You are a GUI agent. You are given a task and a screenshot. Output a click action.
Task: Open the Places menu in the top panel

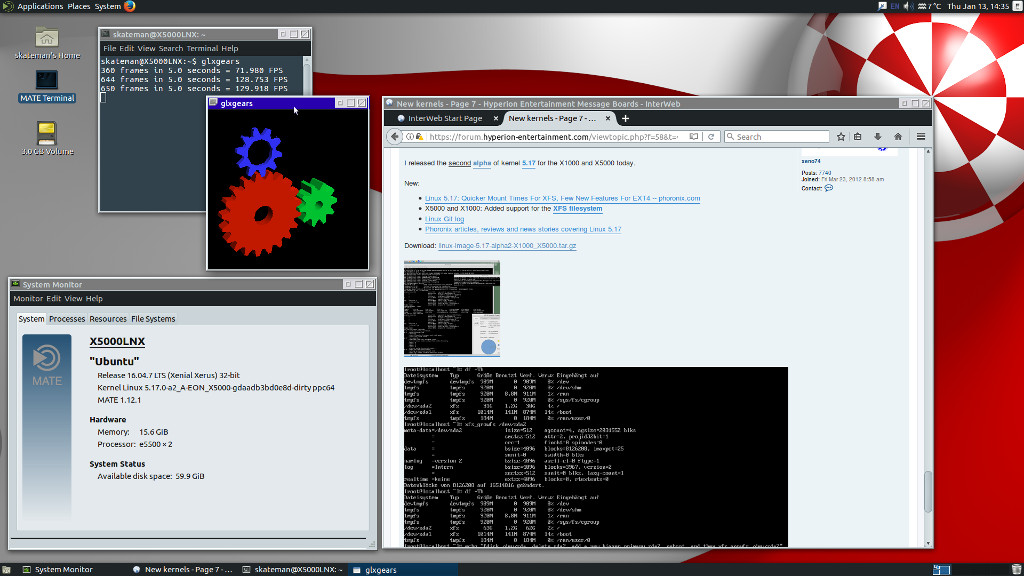(x=79, y=6)
